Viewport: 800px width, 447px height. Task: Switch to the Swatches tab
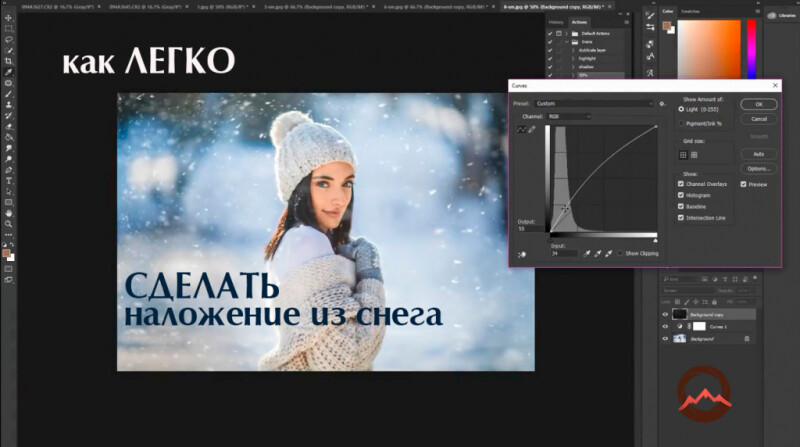point(690,11)
